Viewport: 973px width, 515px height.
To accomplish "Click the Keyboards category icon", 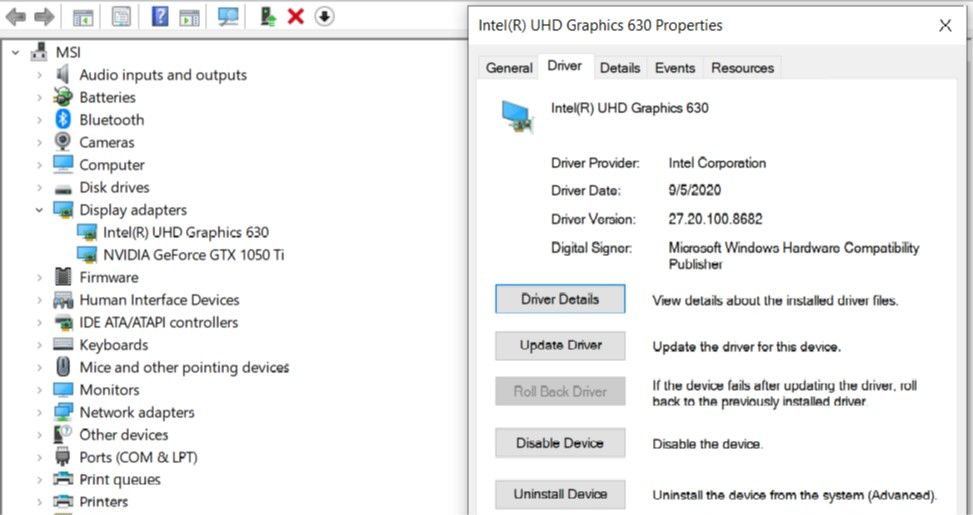I will tap(63, 344).
